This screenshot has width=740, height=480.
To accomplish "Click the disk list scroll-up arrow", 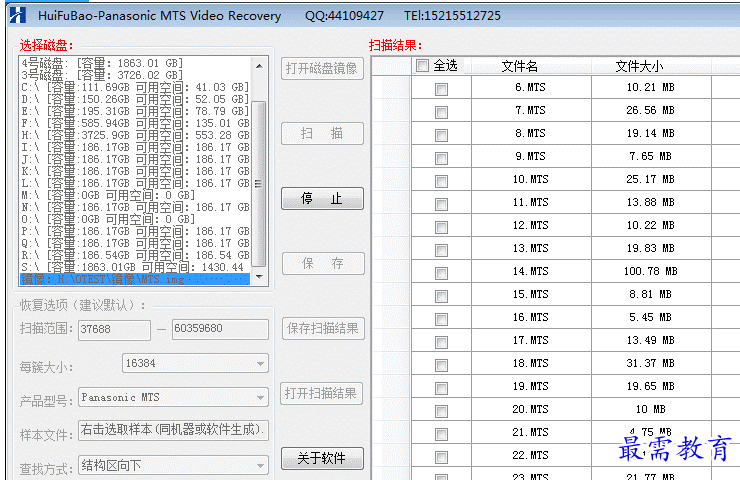I will tap(259, 66).
